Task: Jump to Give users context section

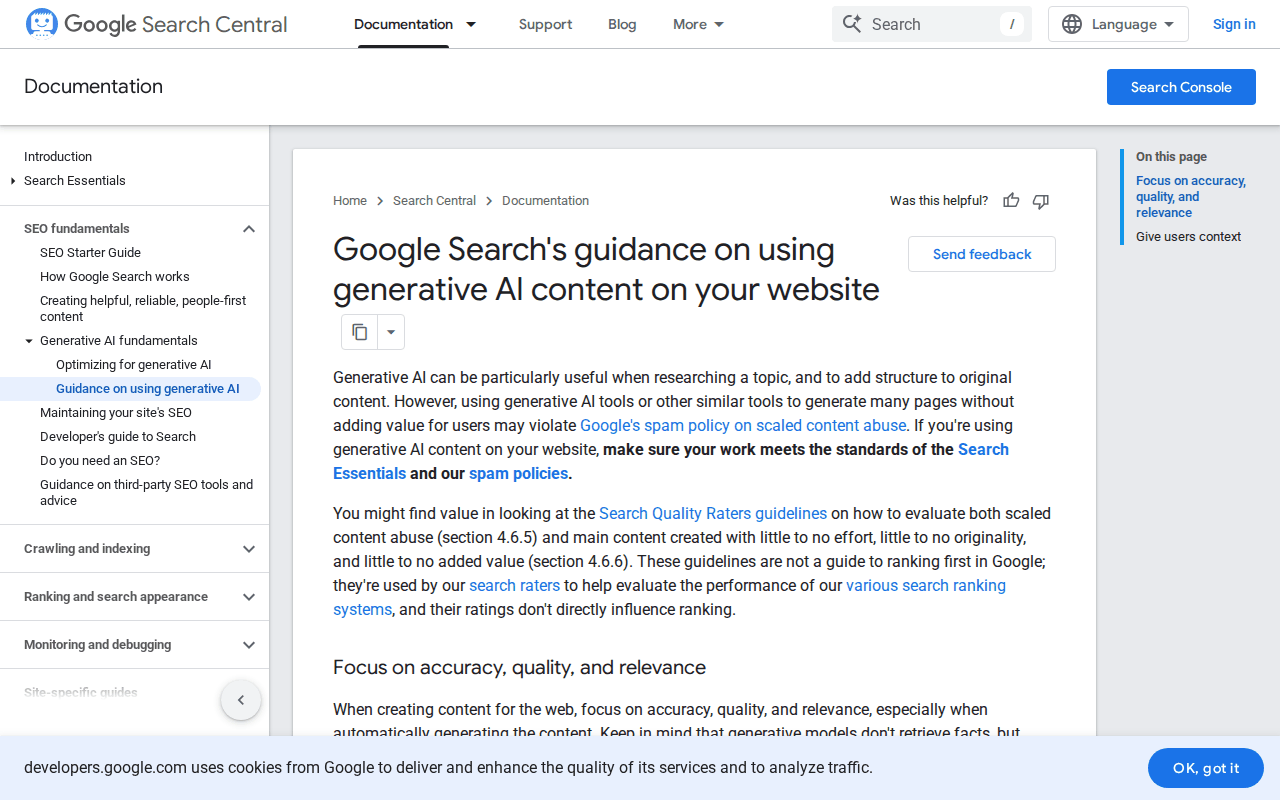Action: (1188, 237)
